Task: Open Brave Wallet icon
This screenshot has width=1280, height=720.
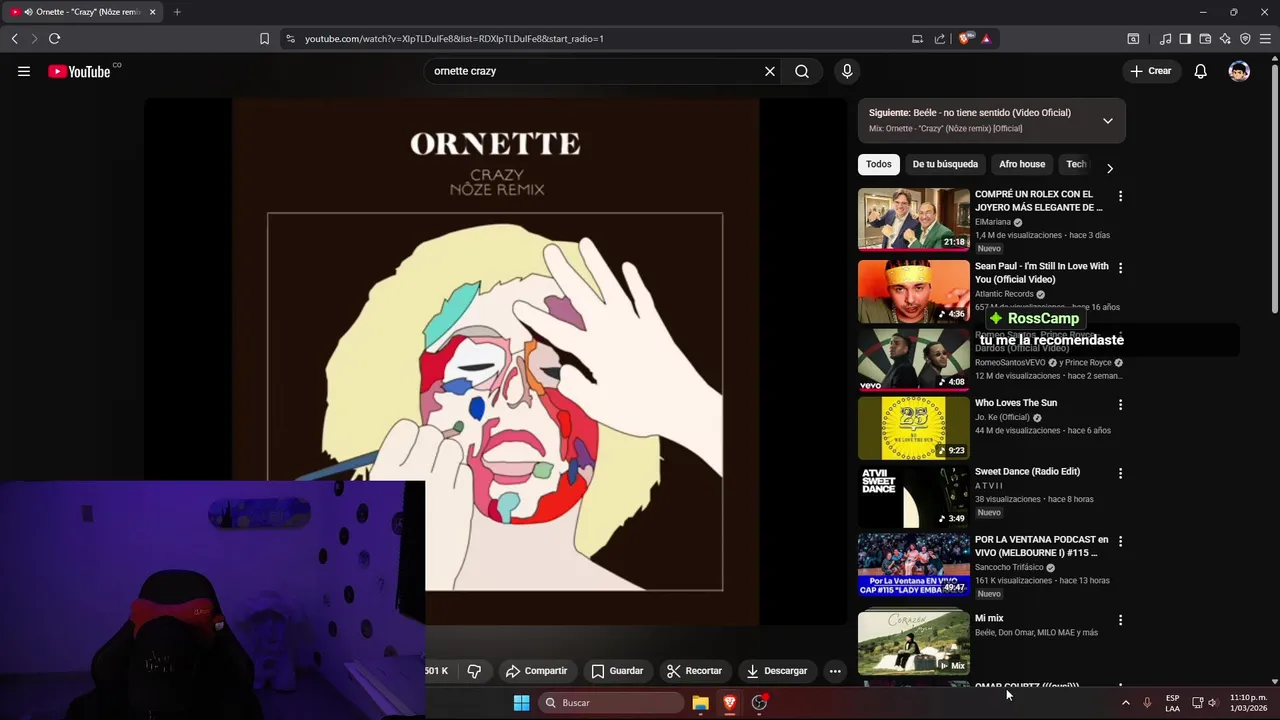Action: pos(1205,38)
